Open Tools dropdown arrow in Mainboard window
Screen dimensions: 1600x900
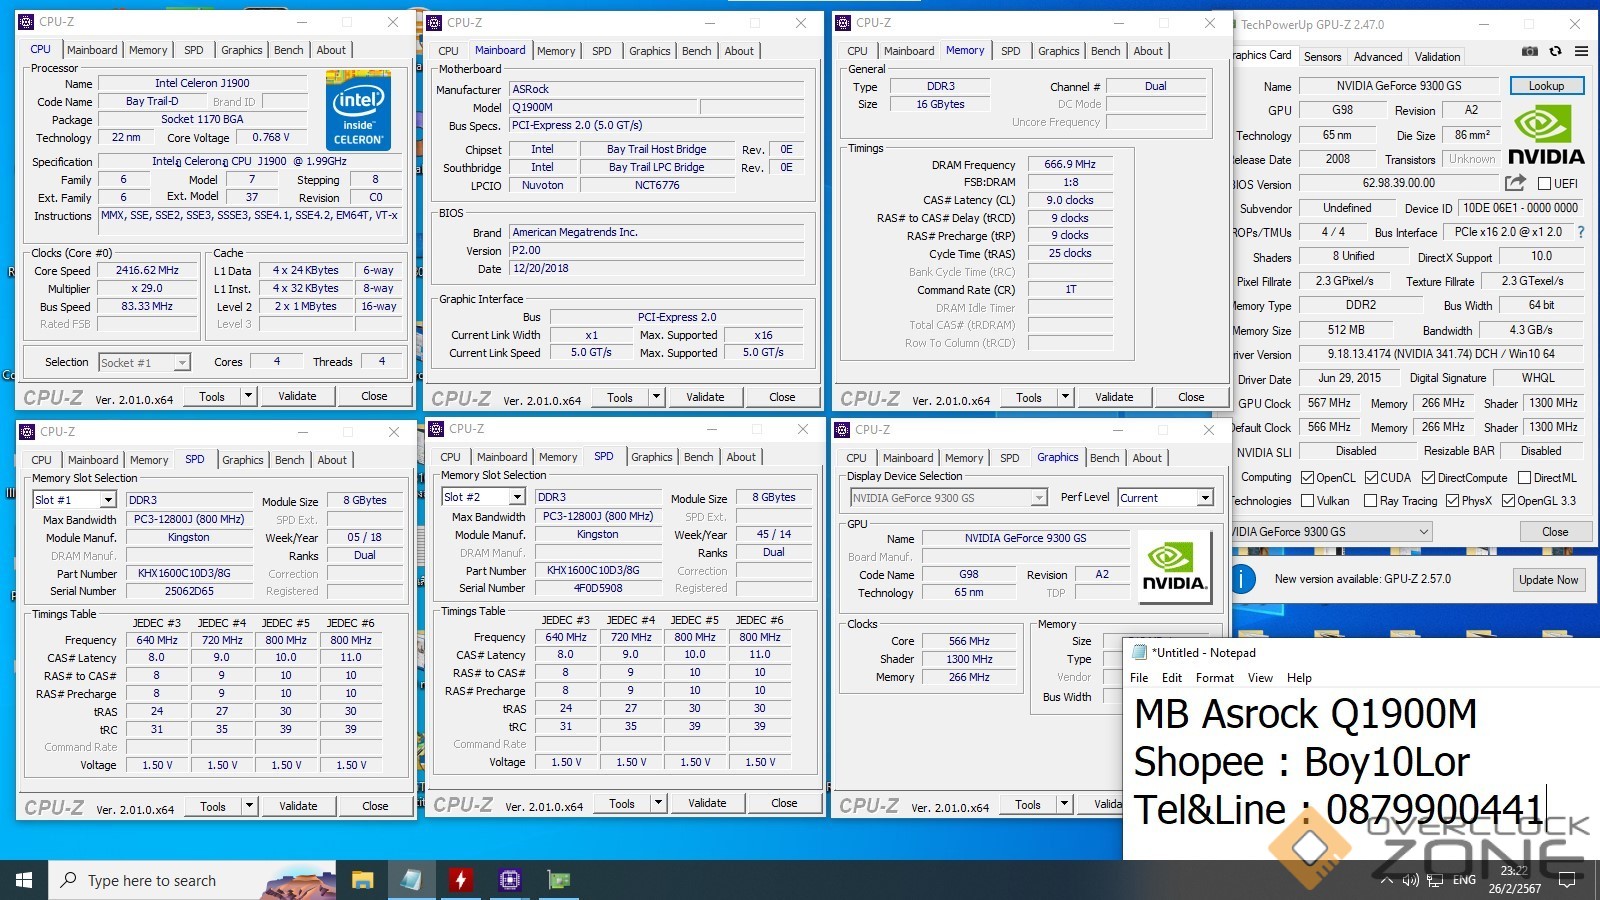tap(657, 397)
